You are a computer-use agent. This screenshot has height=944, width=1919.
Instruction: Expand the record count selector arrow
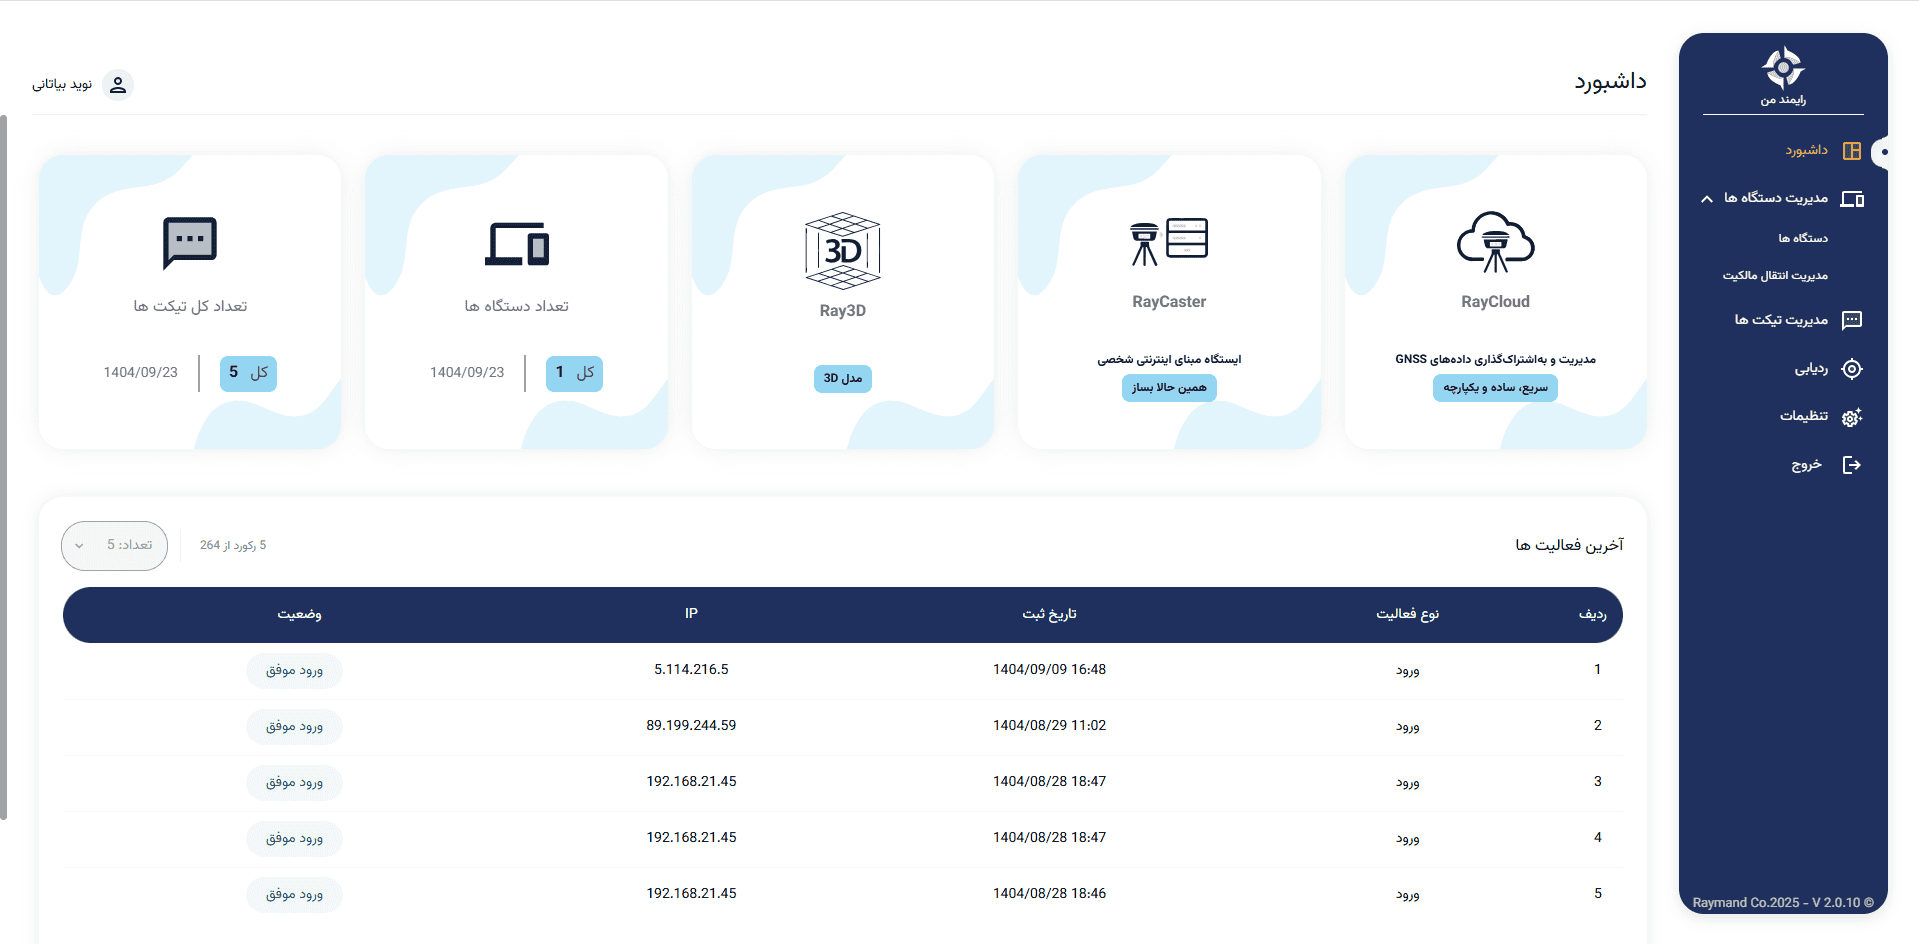[x=79, y=546]
